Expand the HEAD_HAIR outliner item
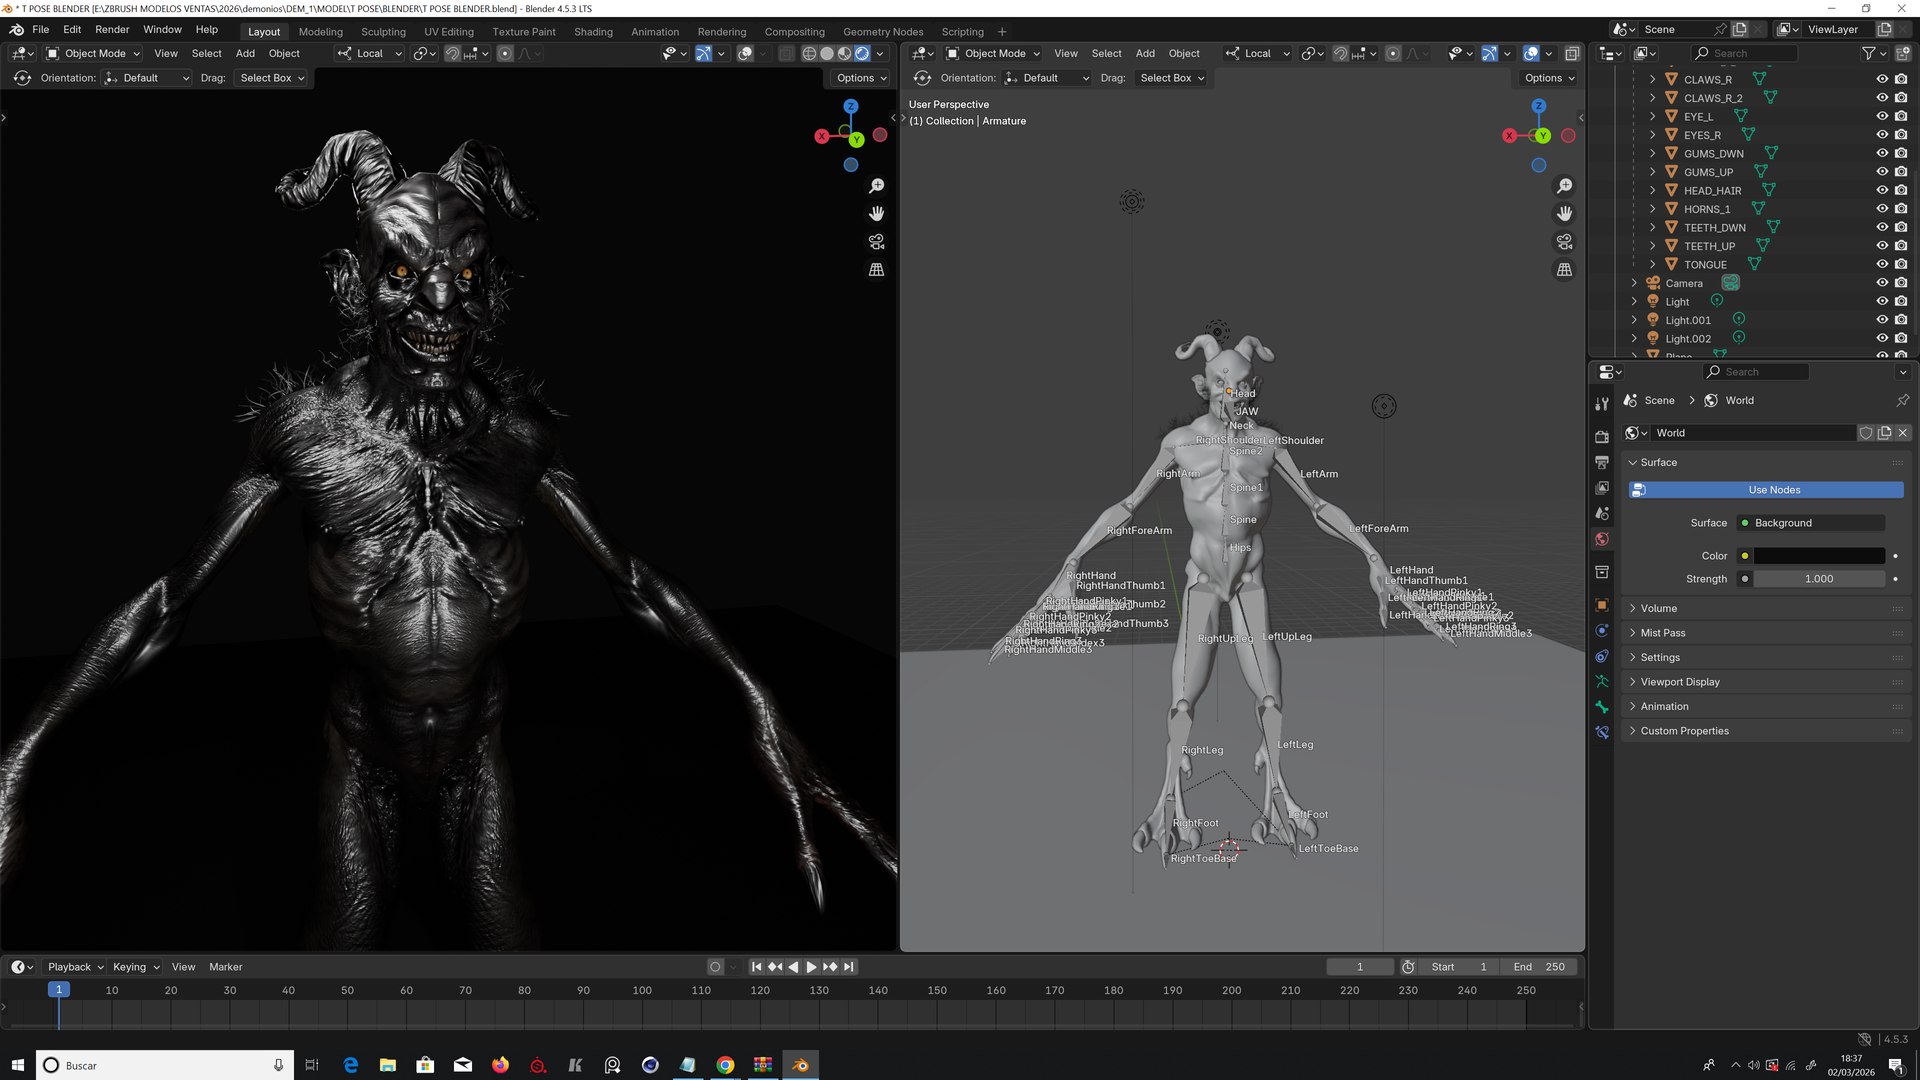This screenshot has height=1080, width=1920. pyautogui.click(x=1653, y=190)
